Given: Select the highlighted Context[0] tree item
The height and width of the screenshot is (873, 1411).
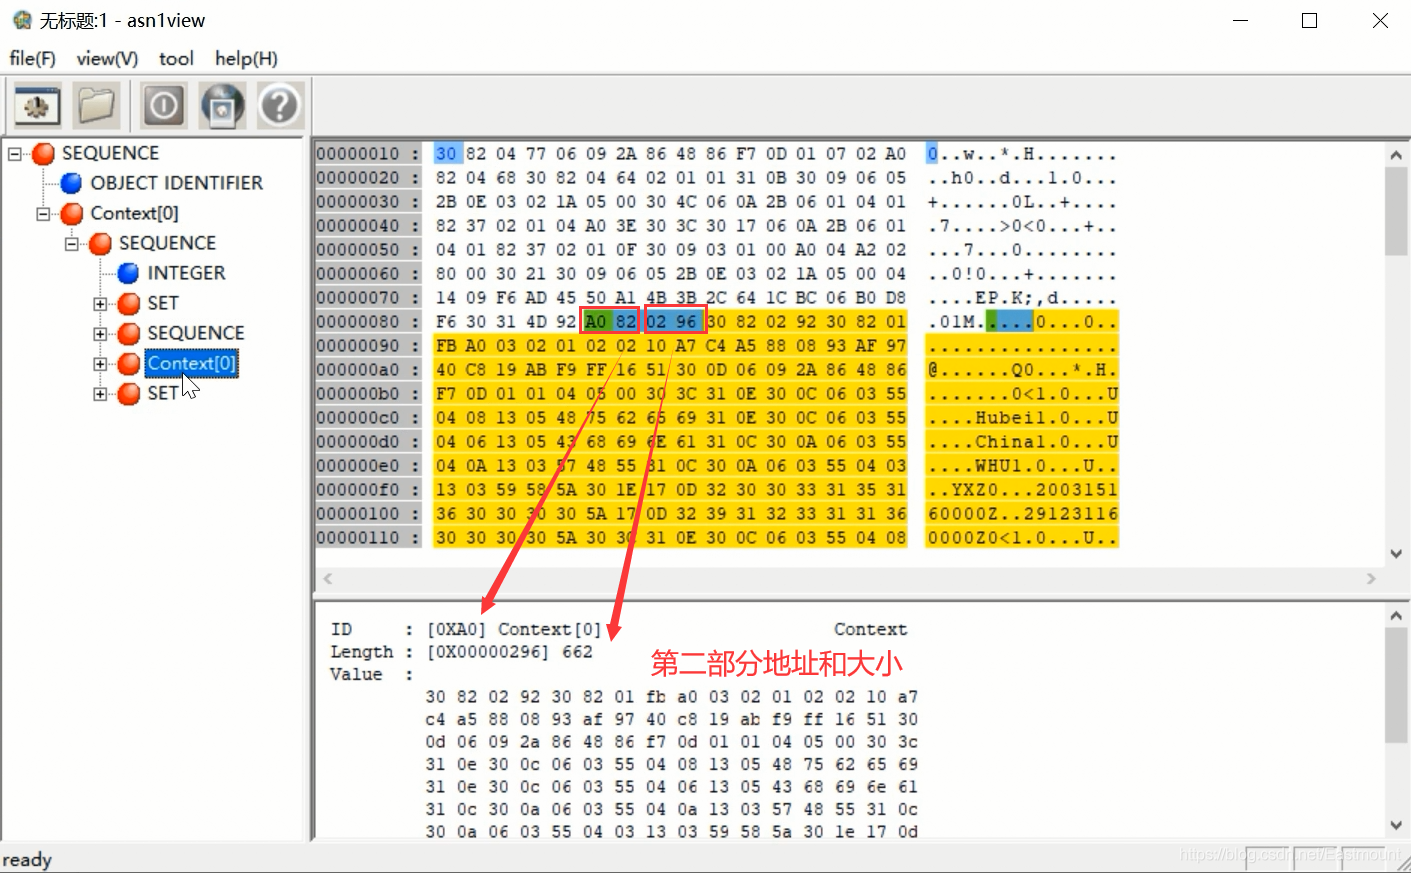Looking at the screenshot, I should click(x=191, y=363).
